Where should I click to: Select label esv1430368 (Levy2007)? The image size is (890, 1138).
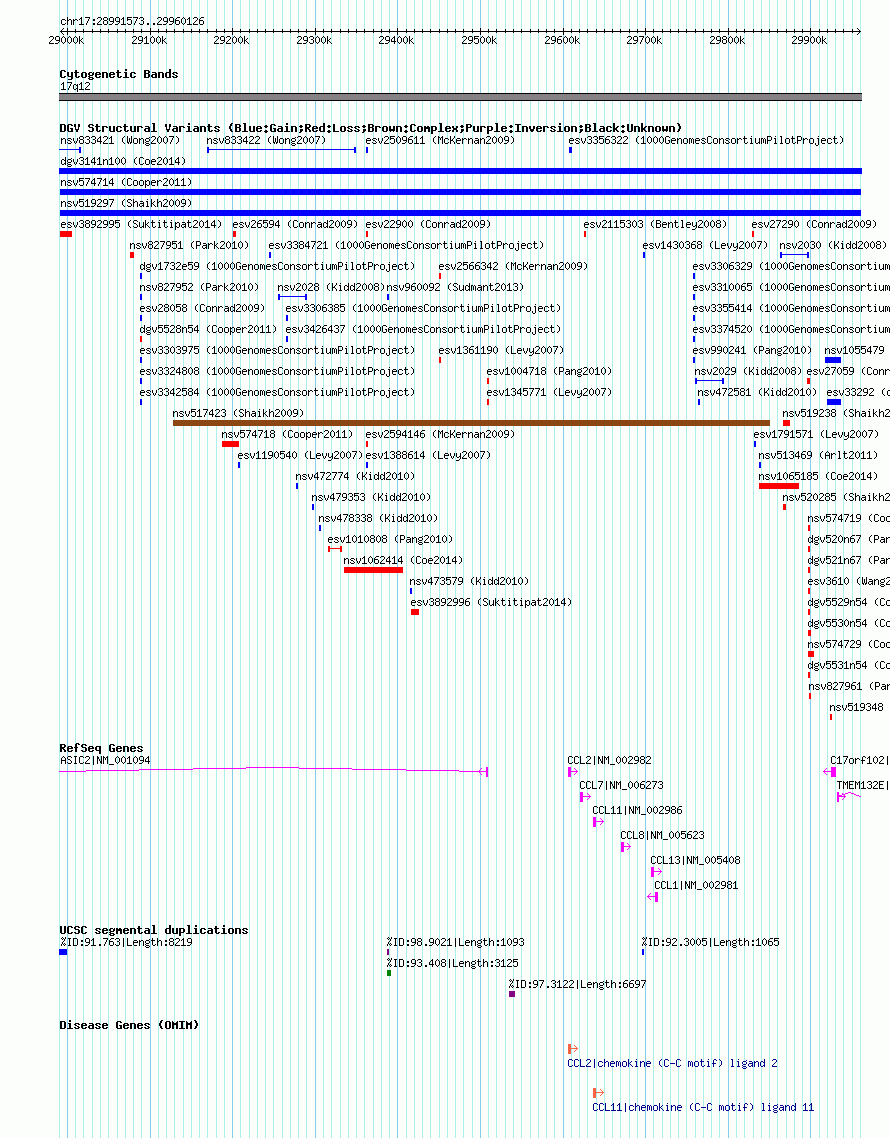(705, 245)
